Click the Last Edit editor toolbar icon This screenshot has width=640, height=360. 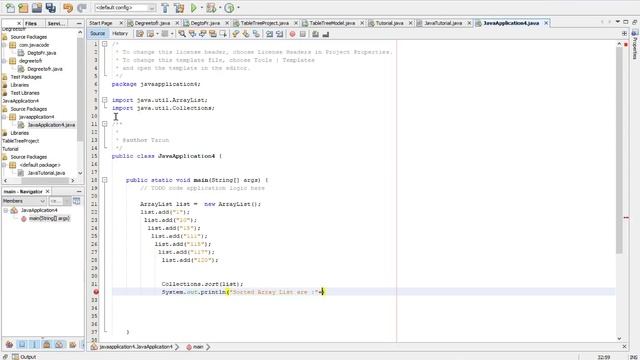(x=140, y=34)
